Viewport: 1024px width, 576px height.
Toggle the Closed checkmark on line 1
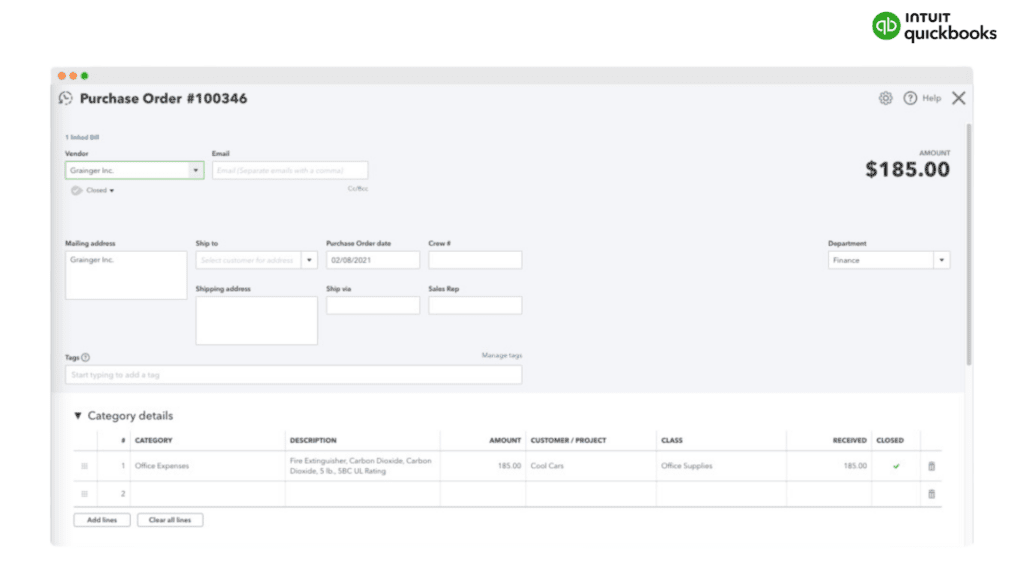point(896,466)
